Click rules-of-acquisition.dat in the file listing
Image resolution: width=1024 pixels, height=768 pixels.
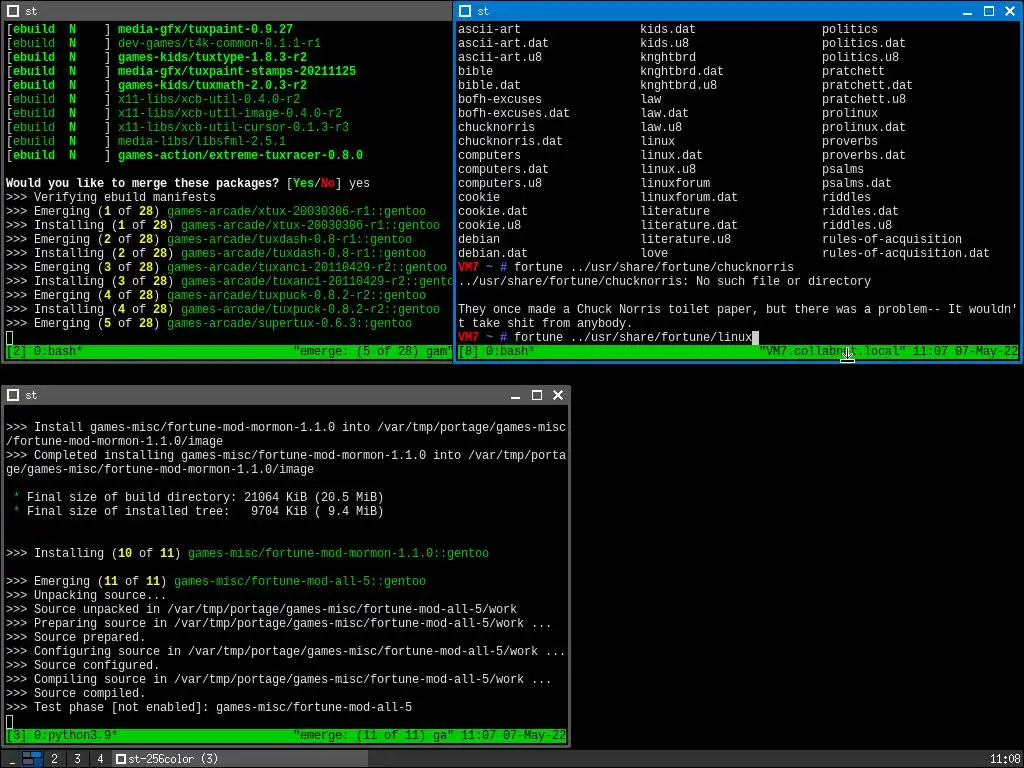906,253
